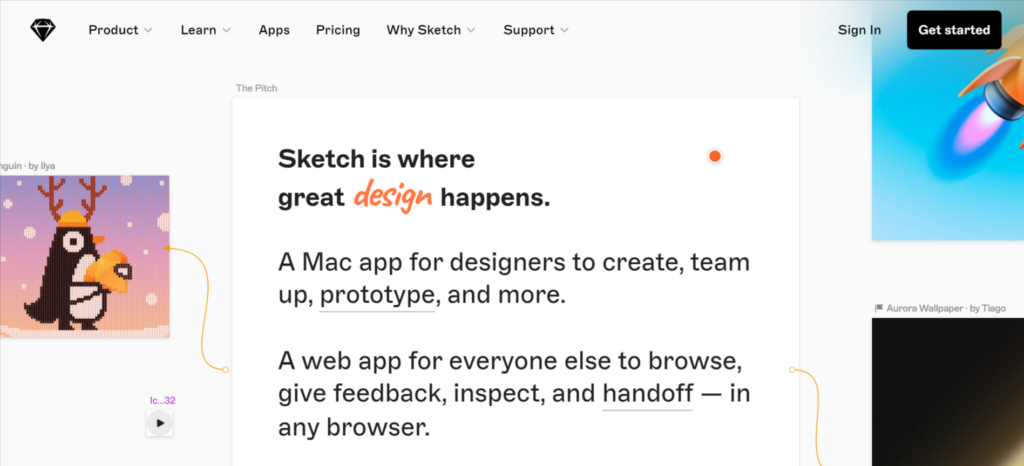Open the Support dropdown
1024x466 pixels.
536,30
